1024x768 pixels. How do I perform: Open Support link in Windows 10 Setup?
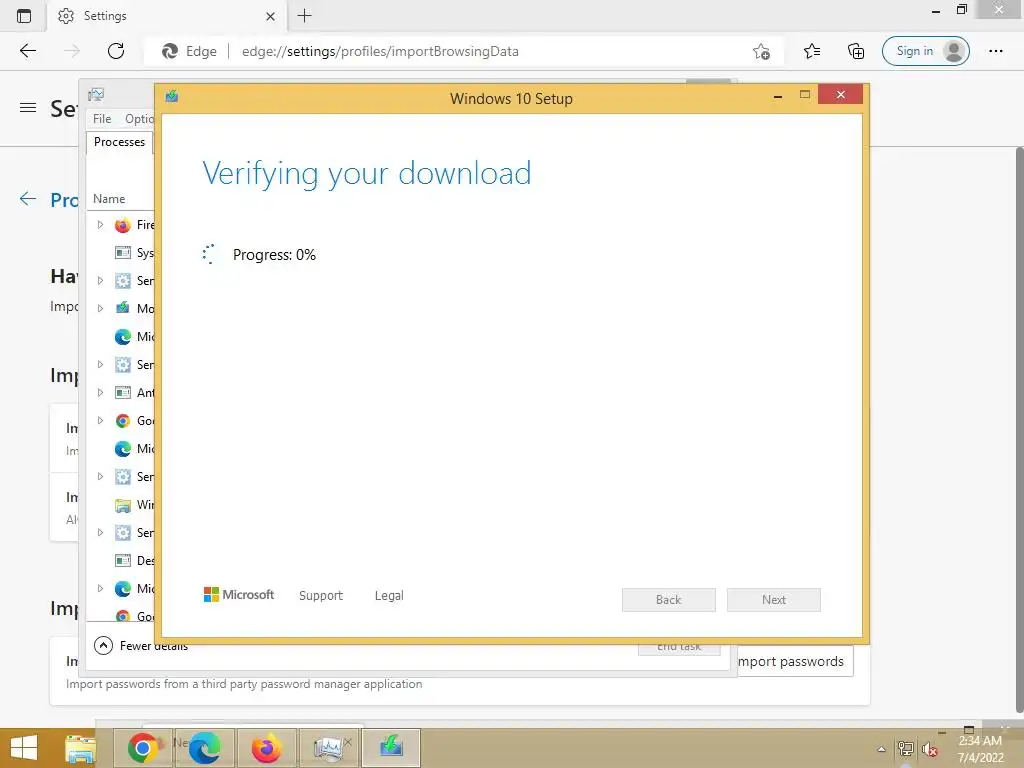[x=321, y=596]
